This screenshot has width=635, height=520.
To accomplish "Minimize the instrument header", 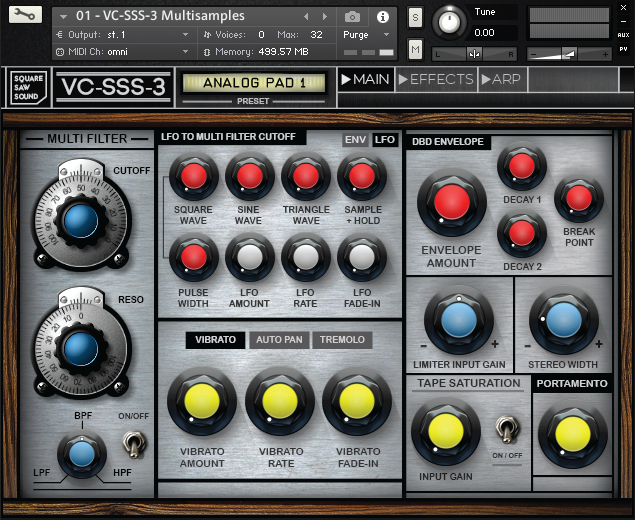I will [x=624, y=21].
